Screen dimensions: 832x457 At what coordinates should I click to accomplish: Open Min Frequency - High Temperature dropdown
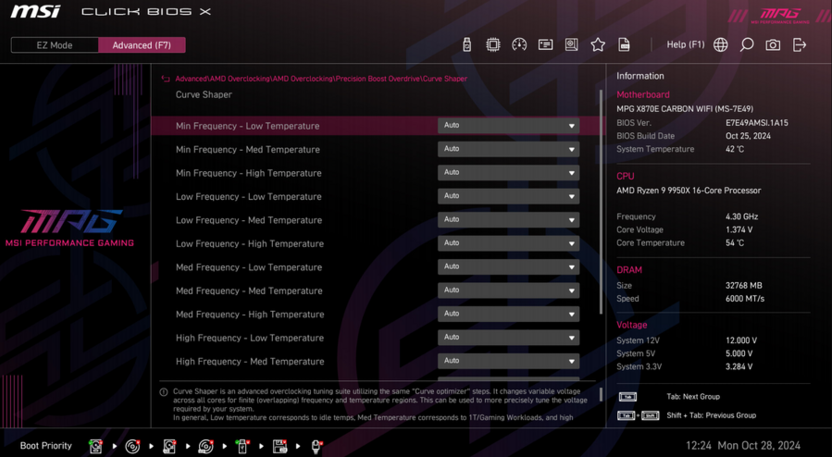508,173
